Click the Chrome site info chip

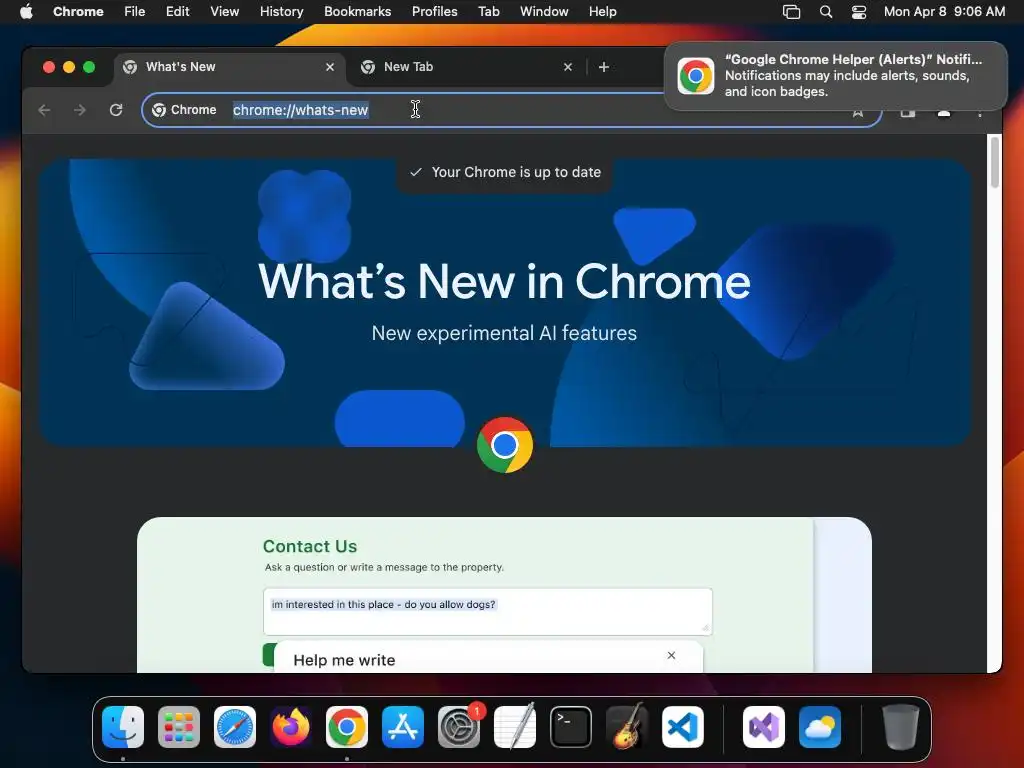click(x=184, y=110)
